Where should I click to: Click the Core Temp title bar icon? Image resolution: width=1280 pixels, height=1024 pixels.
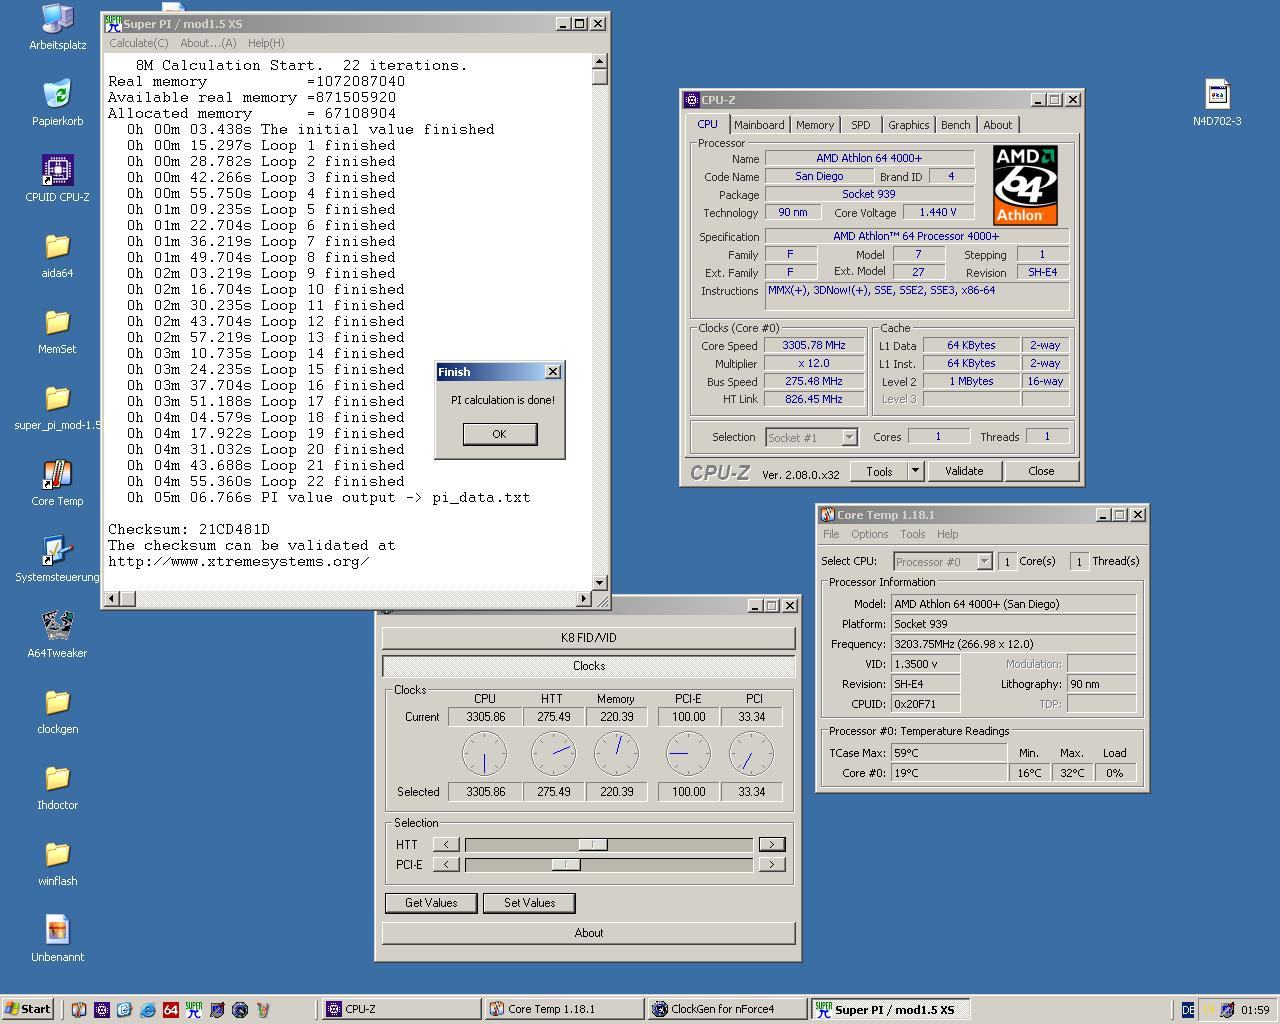827,515
